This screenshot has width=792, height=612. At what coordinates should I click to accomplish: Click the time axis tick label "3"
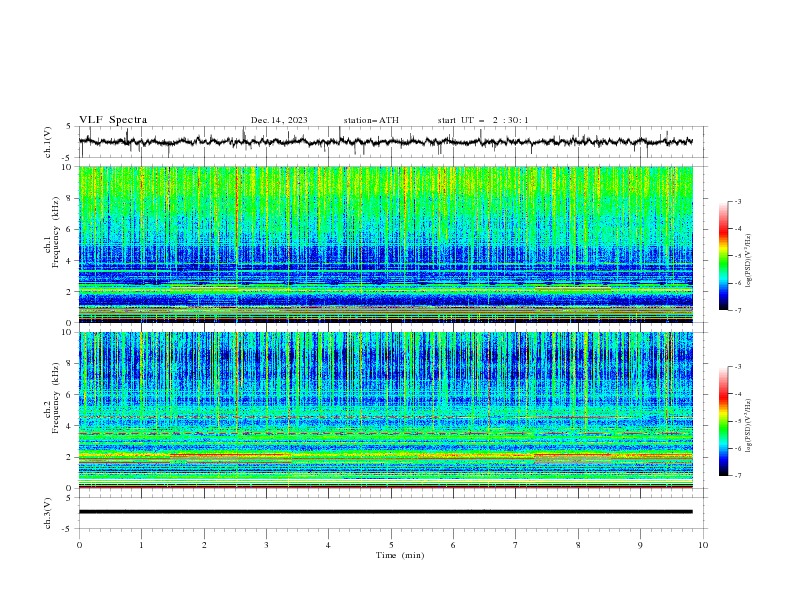(x=266, y=545)
